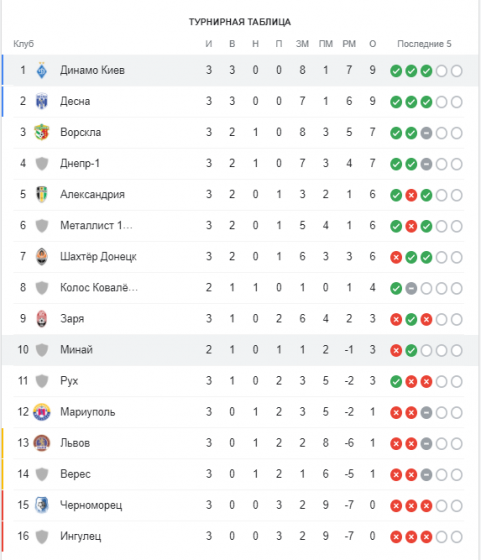The height and width of the screenshot is (560, 481).
Task: Click Динамо Киев's first green win indicator
Action: coord(396,71)
